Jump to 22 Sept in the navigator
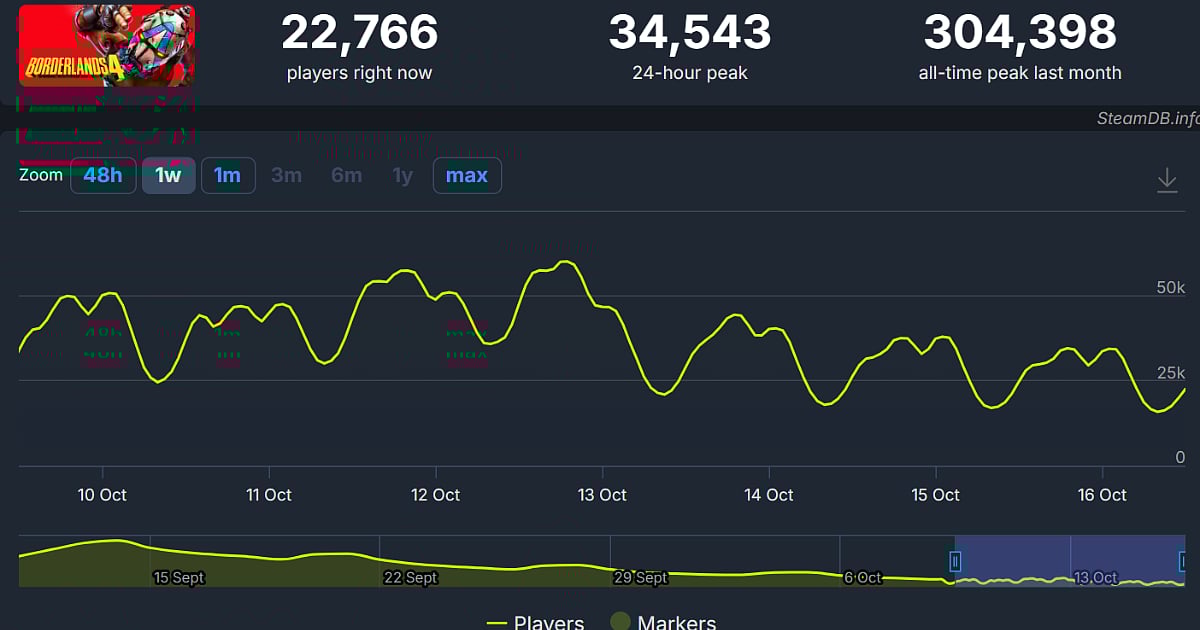1200x630 pixels. click(410, 577)
